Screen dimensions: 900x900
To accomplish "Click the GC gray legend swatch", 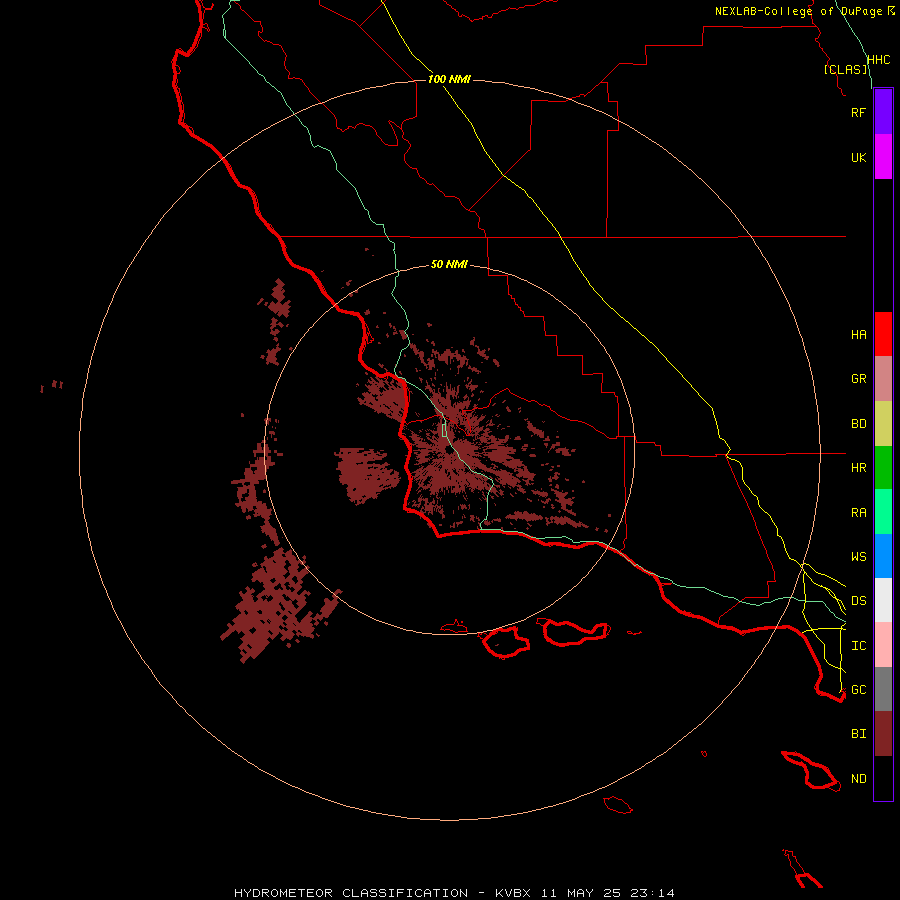I will point(883,689).
